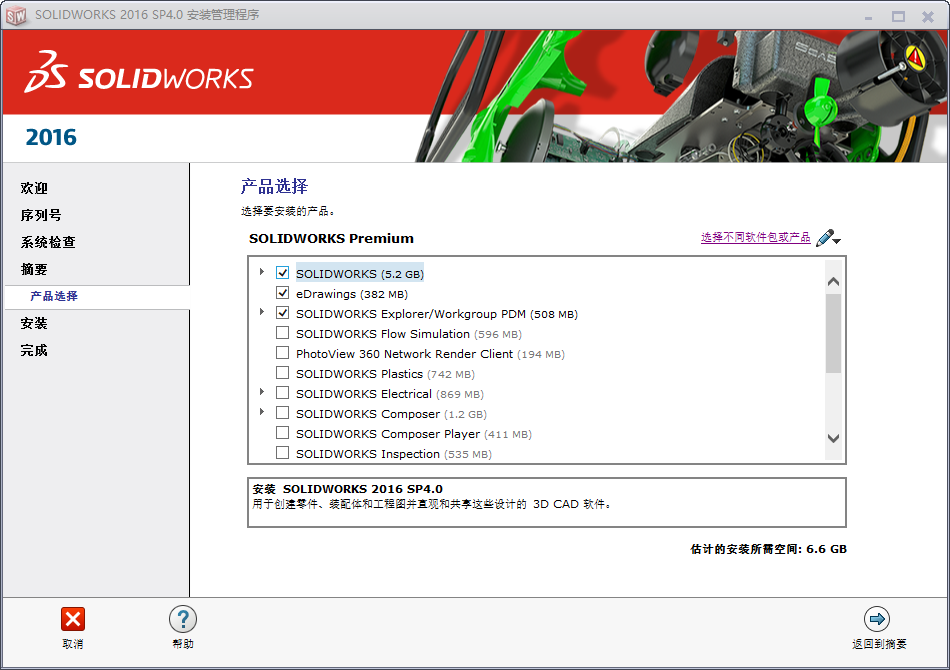Check the SOLIDWORKS Electrical checkbox
Viewport: 950px width, 670px height.
282,393
